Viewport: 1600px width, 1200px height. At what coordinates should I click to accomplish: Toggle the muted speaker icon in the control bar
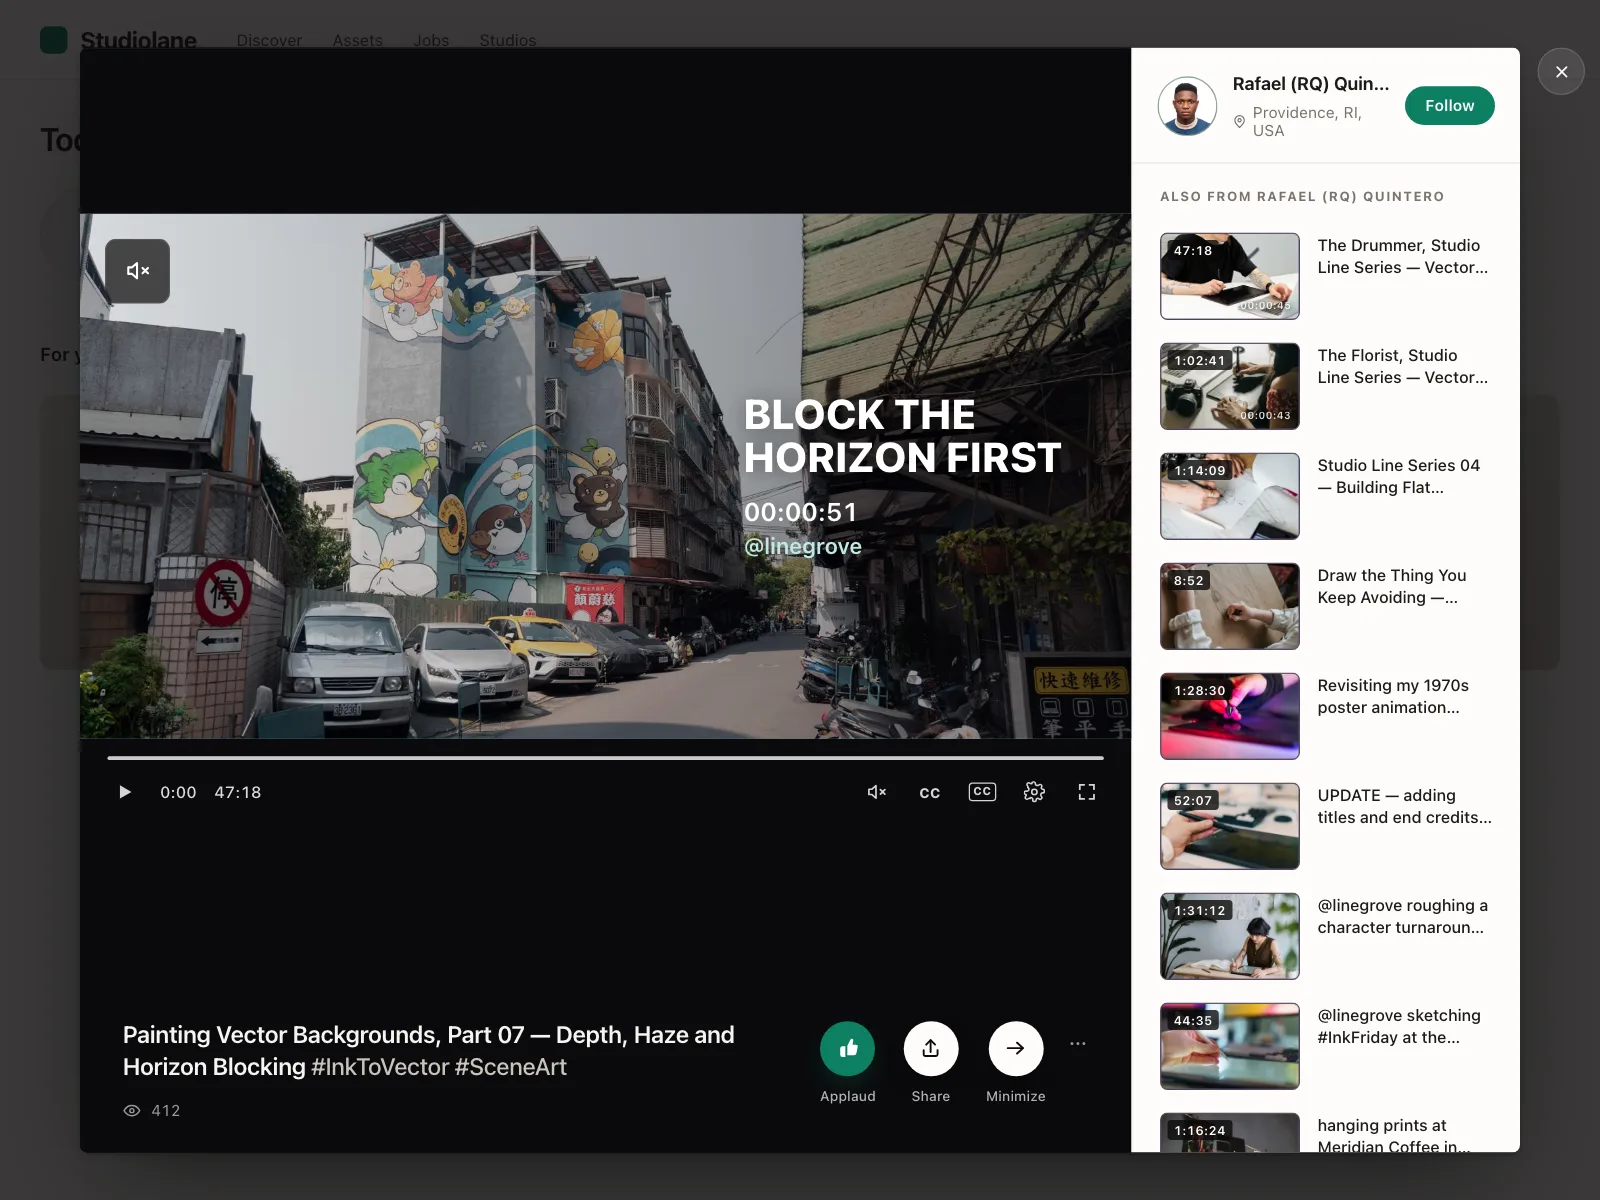[x=877, y=792]
